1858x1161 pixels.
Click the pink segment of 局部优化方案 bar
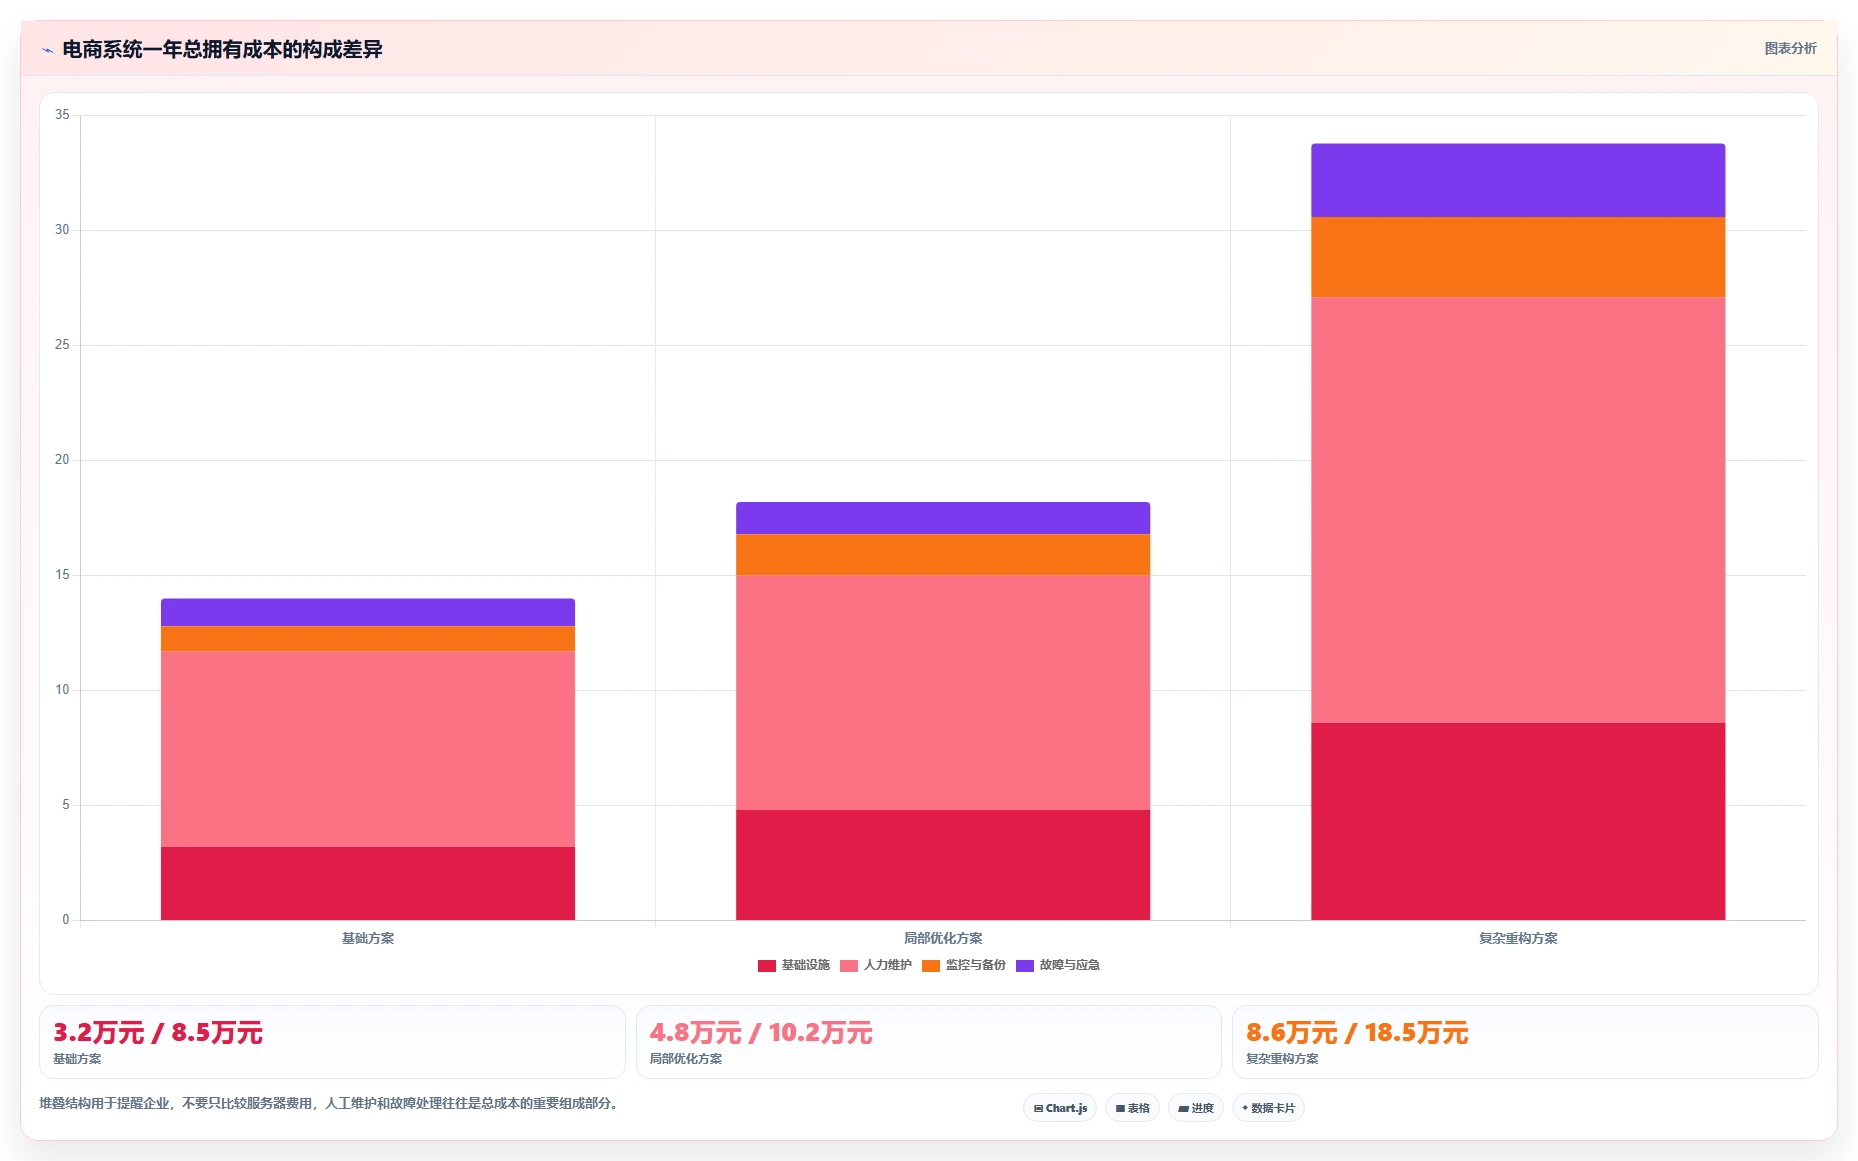(943, 692)
